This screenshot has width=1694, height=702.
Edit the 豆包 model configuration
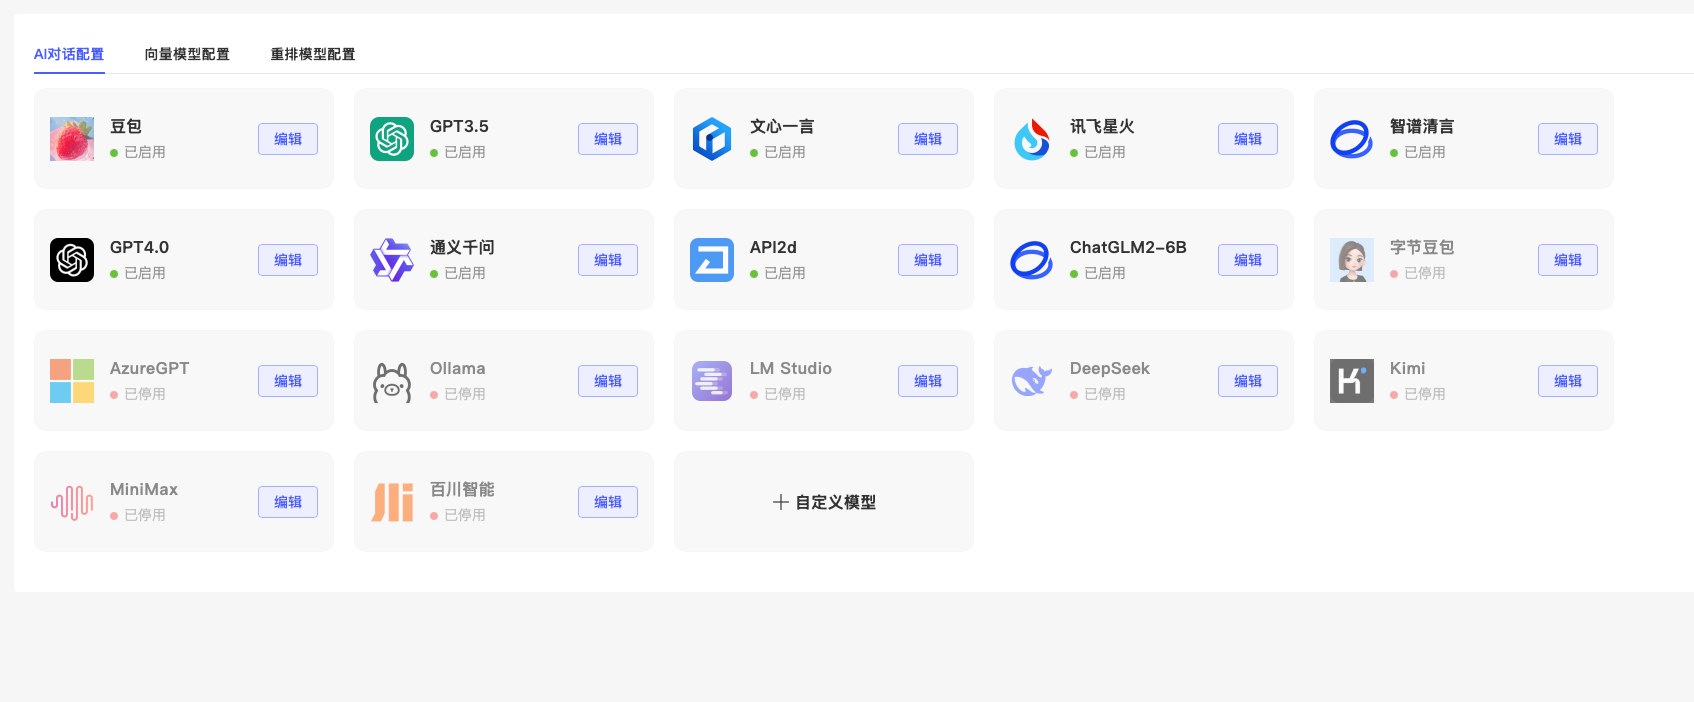(288, 139)
